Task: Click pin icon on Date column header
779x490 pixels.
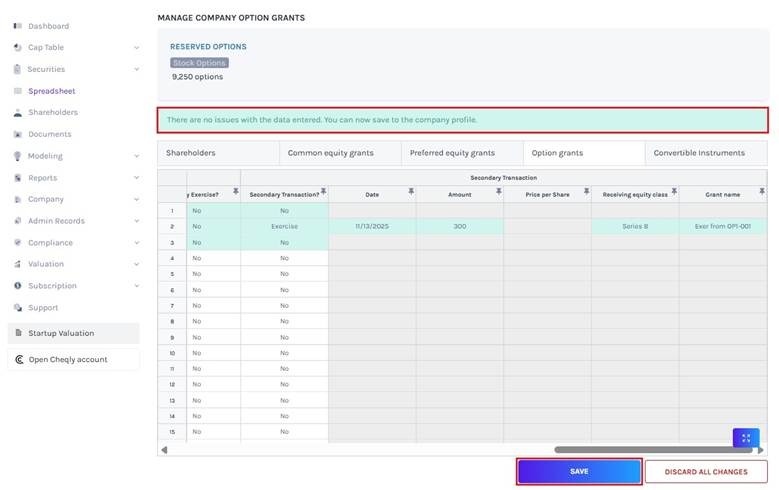Action: [409, 190]
